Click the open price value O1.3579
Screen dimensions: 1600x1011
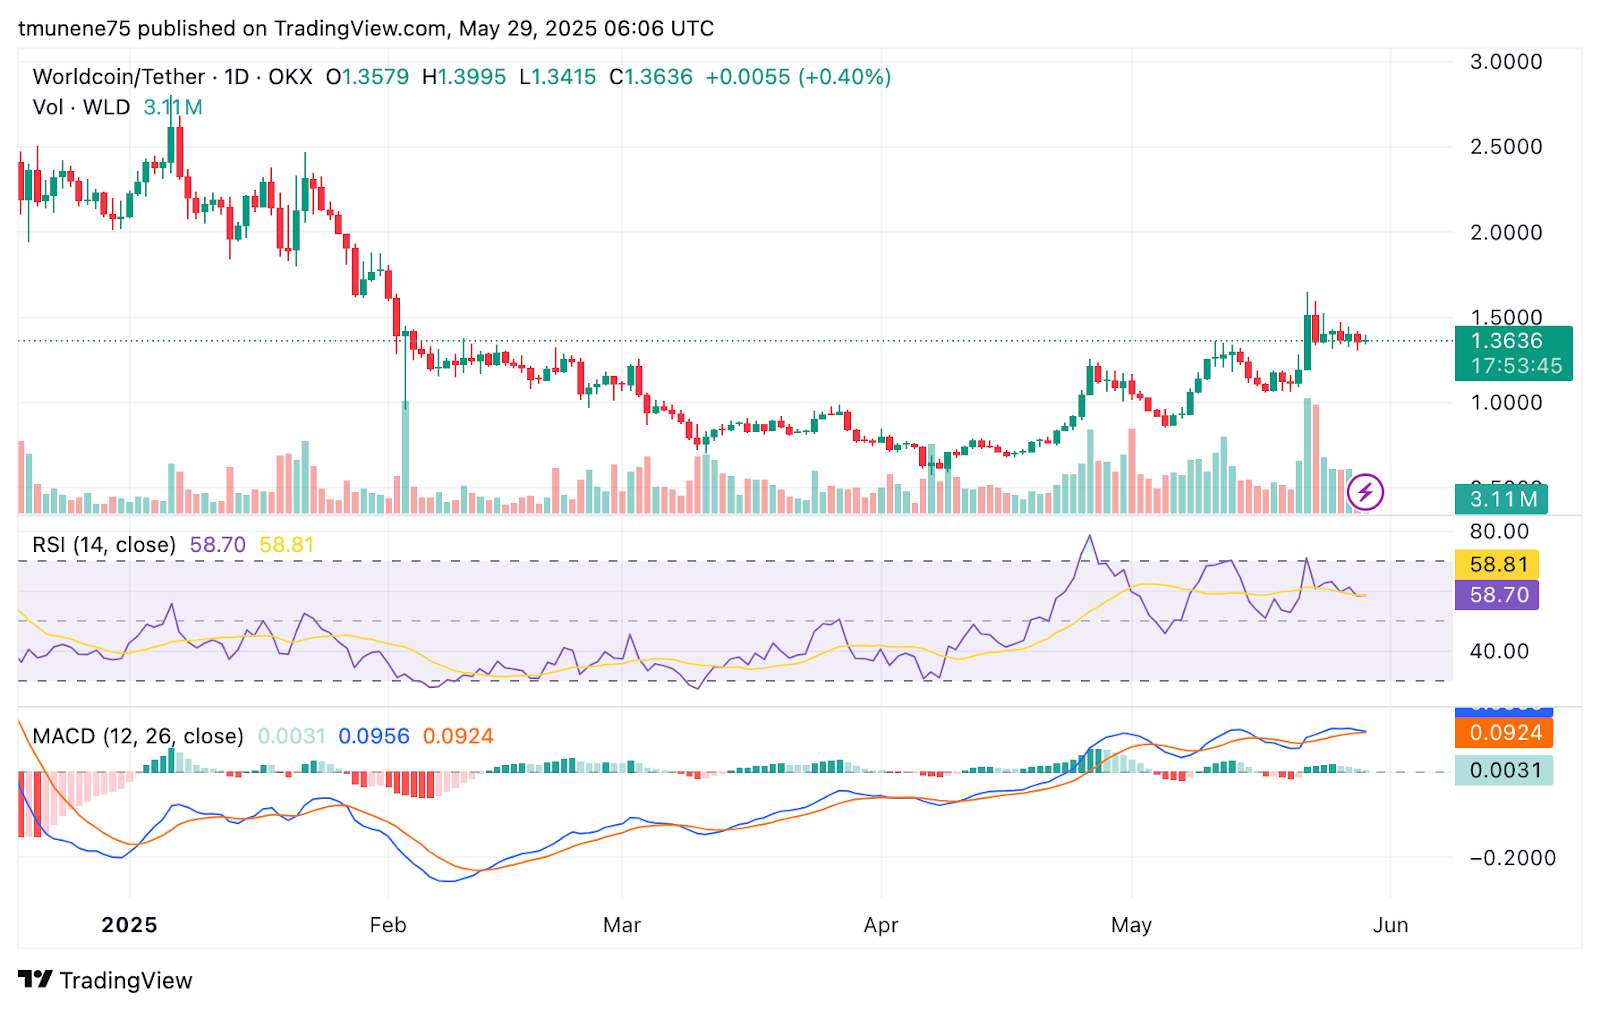point(367,77)
